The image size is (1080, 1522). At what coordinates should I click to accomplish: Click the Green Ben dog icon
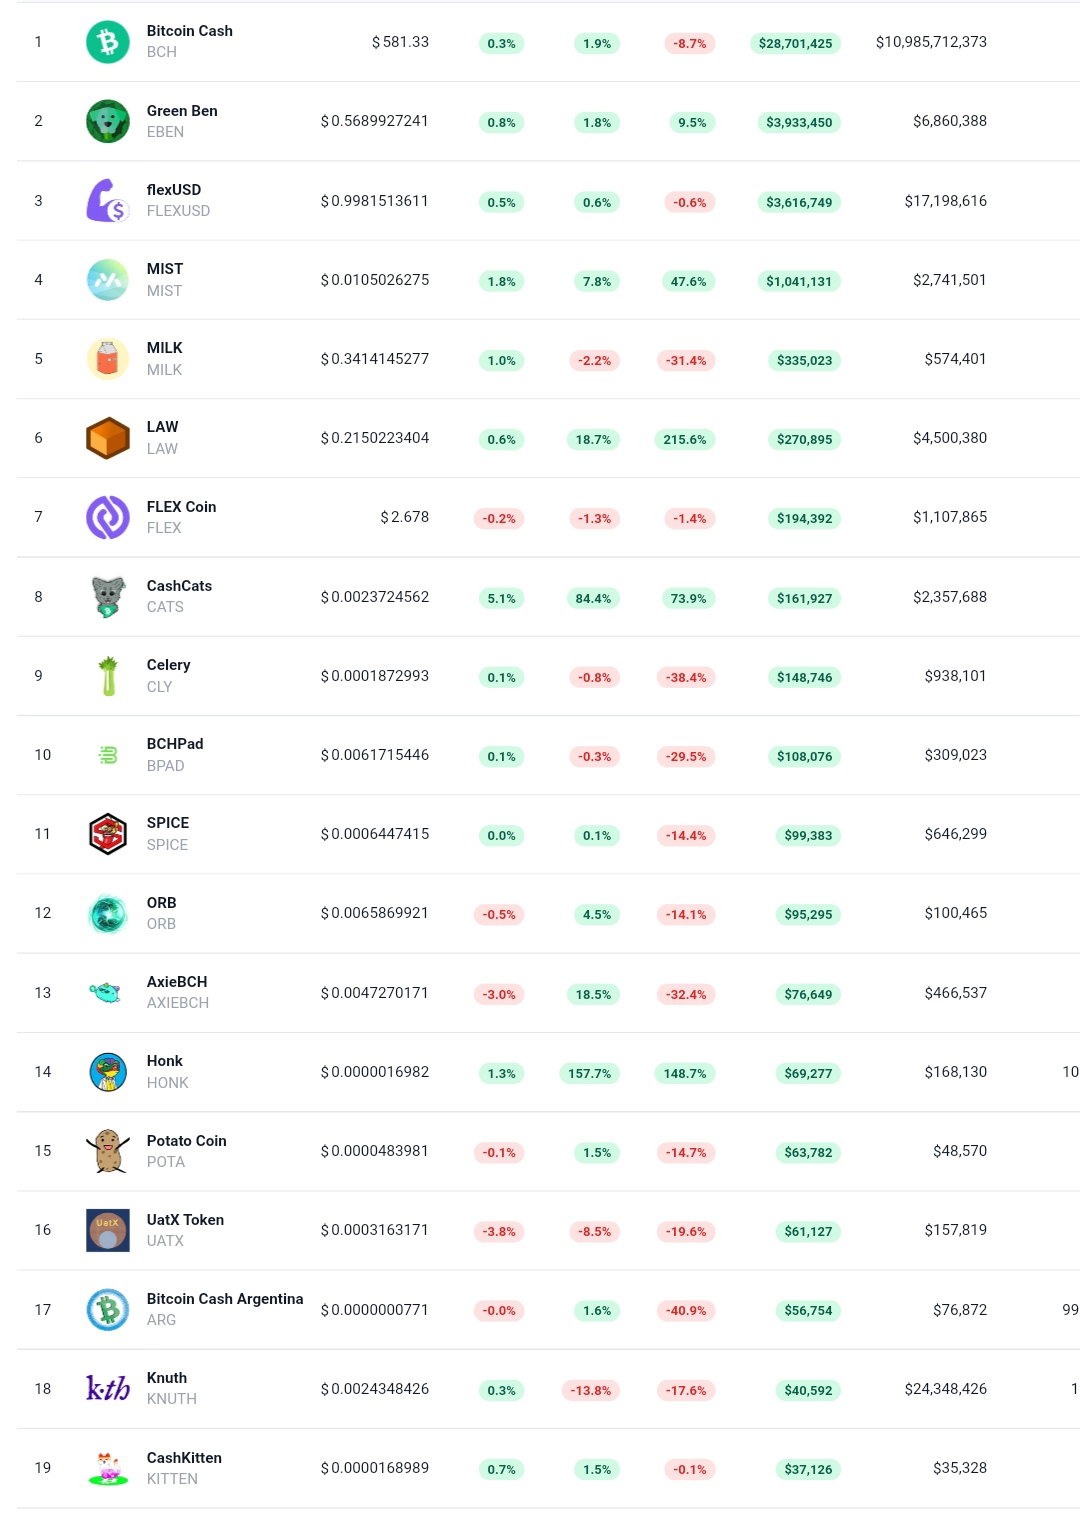point(108,121)
